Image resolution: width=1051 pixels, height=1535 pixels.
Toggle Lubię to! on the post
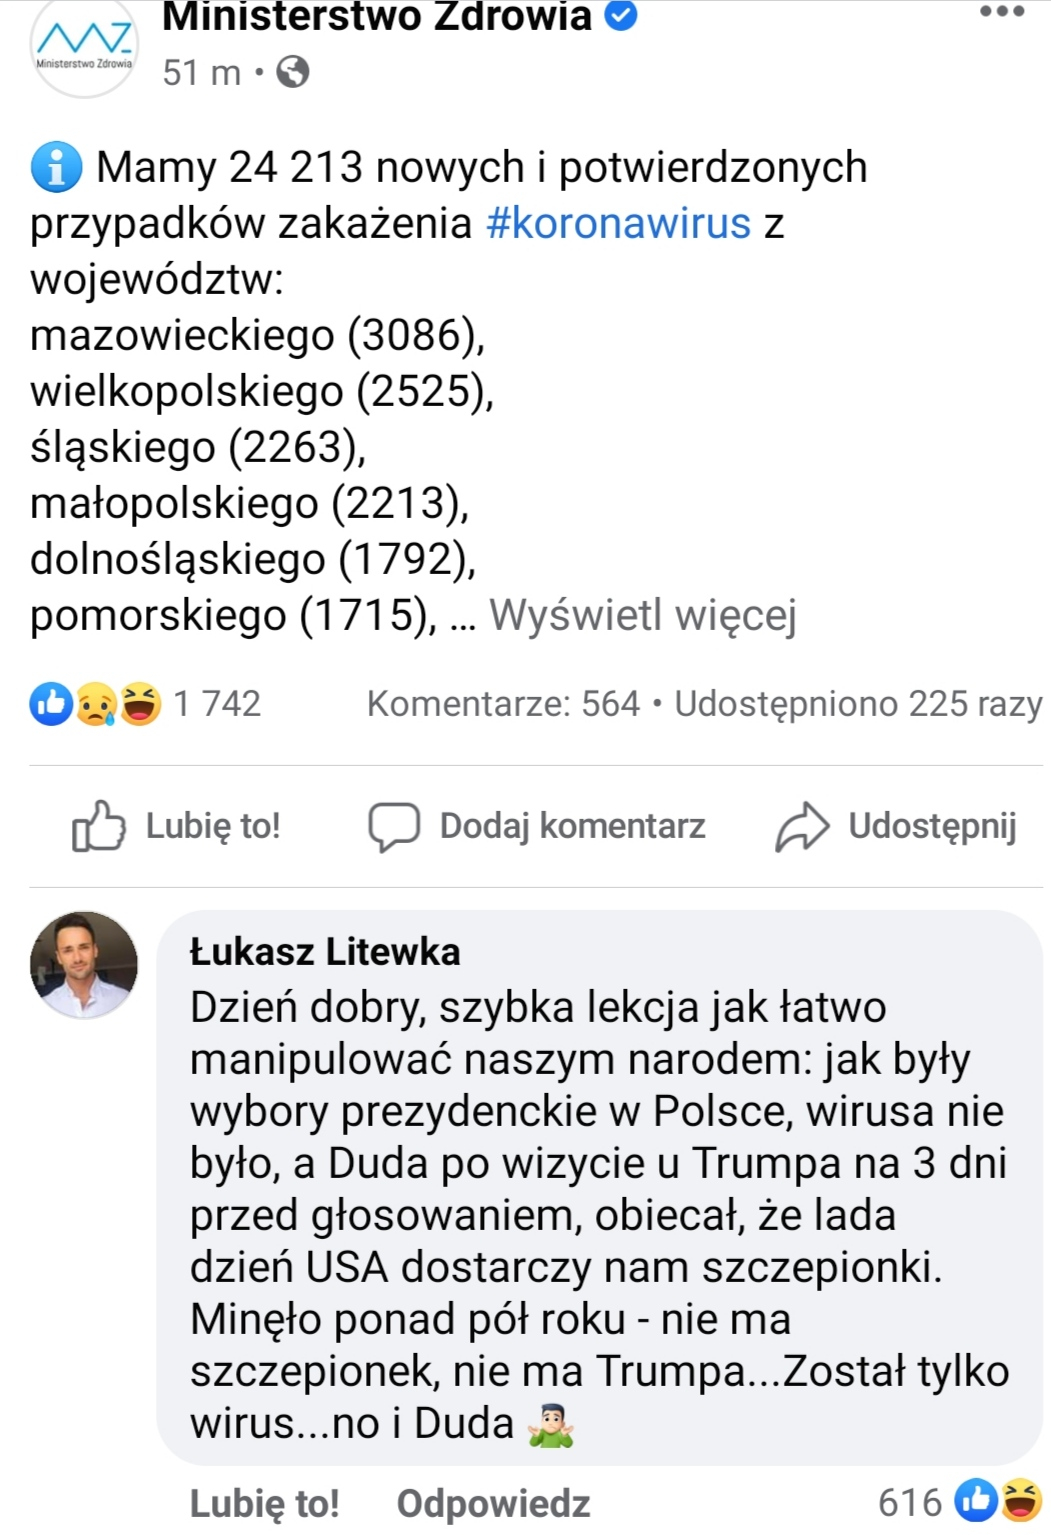tap(177, 826)
